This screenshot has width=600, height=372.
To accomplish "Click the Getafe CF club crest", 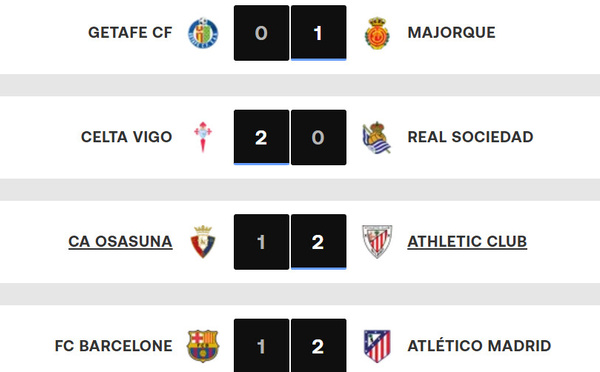I will tap(203, 33).
